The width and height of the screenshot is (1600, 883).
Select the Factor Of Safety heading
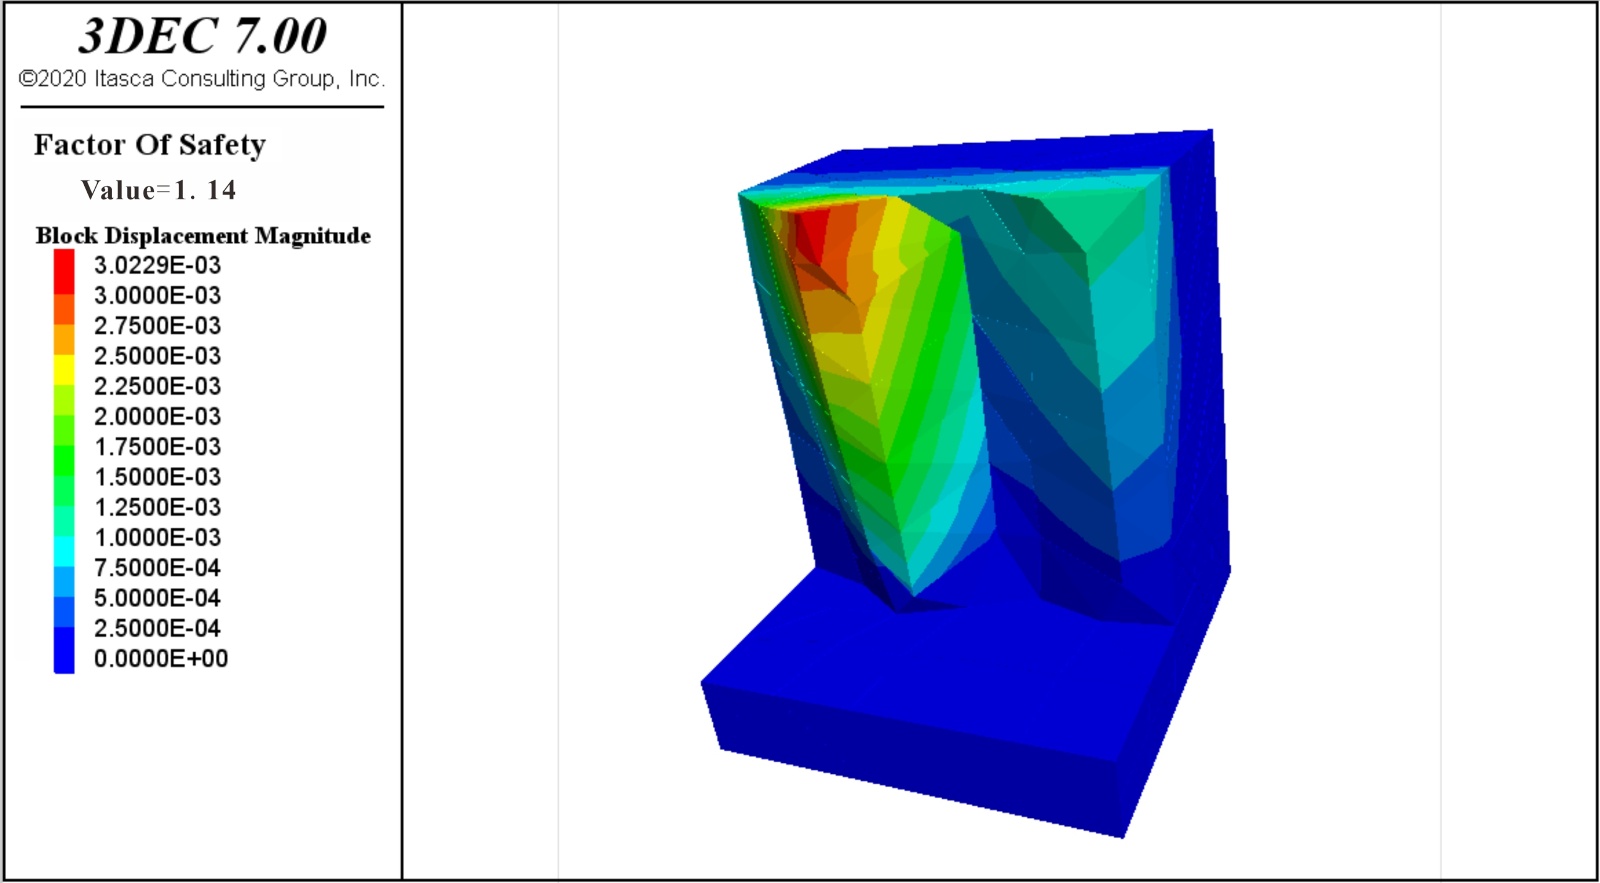150,145
